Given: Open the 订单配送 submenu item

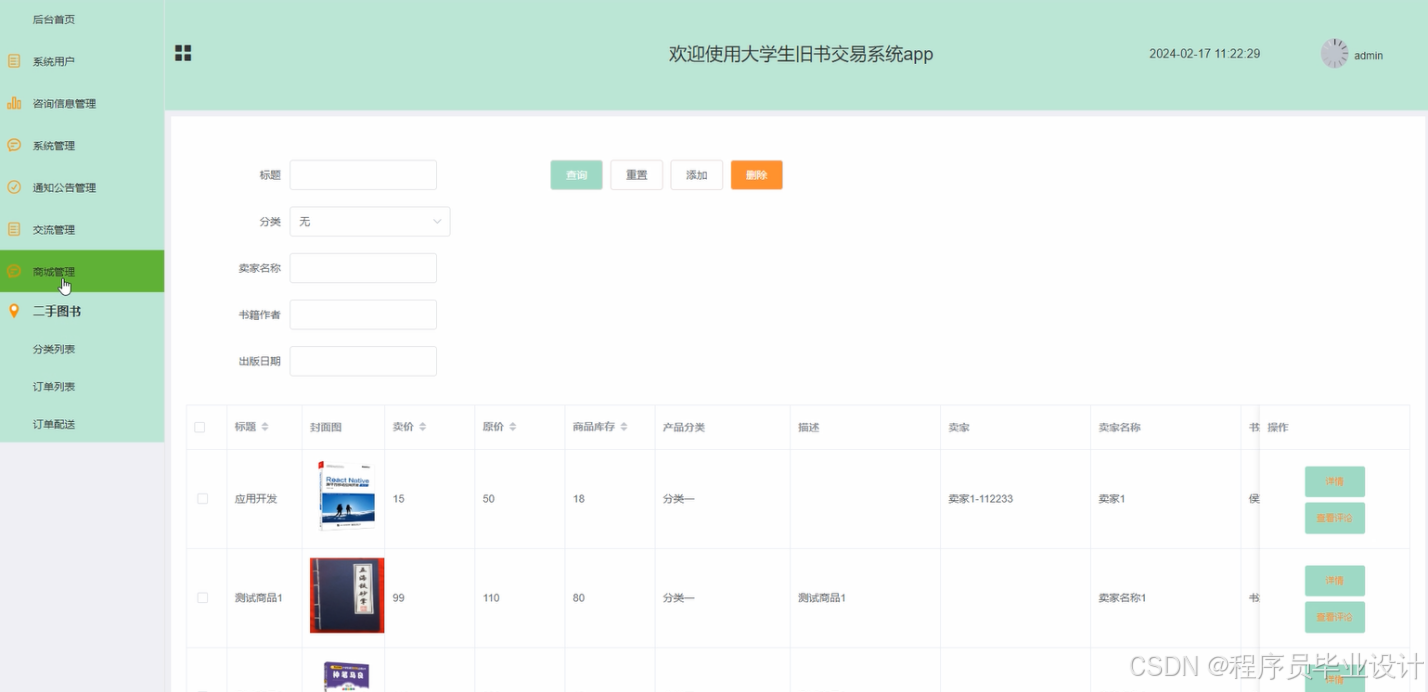Looking at the screenshot, I should coord(82,424).
